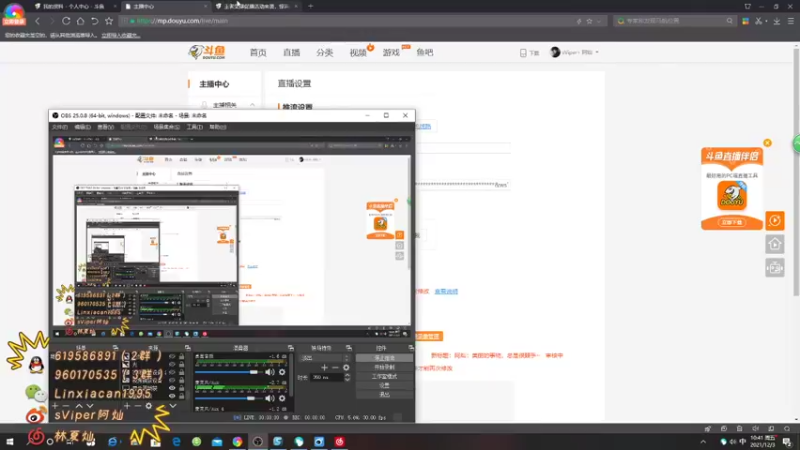Remove selected scene with minus icon
Image resolution: width=800 pixels, height=450 pixels.
(66, 406)
